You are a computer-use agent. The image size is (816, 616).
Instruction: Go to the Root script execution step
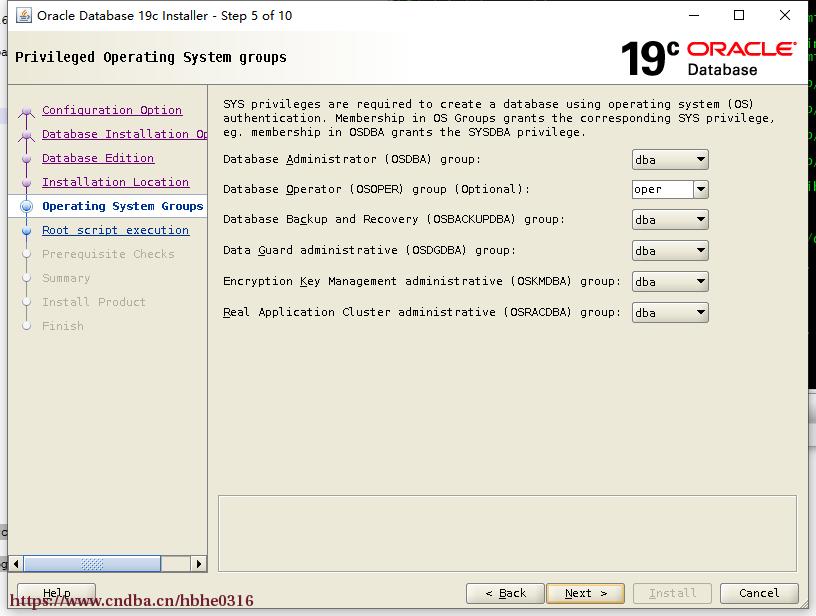tap(116, 230)
